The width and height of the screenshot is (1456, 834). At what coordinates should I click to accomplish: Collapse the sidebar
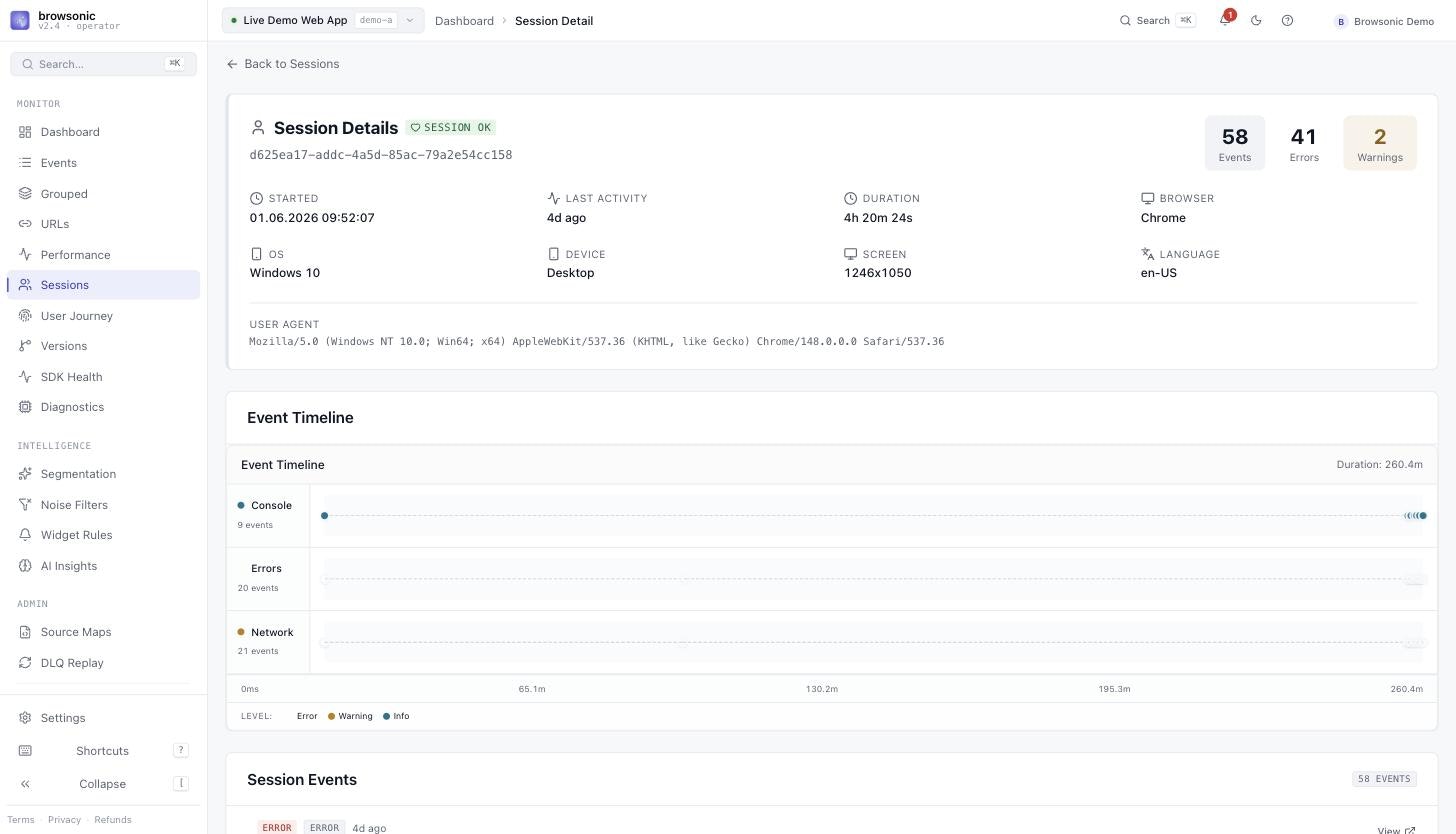103,784
